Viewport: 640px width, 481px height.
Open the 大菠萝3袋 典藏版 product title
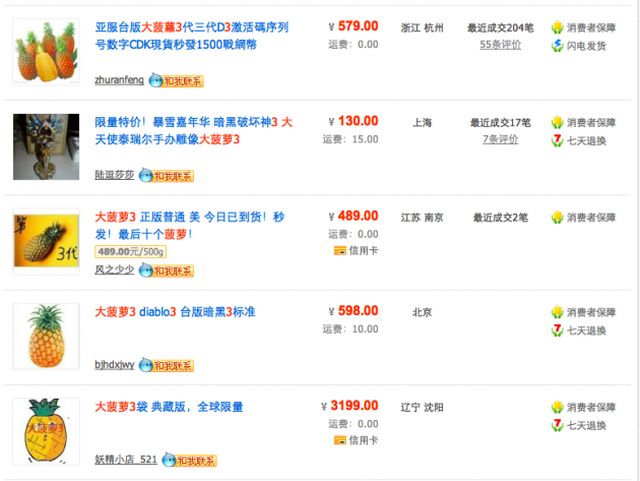click(169, 407)
